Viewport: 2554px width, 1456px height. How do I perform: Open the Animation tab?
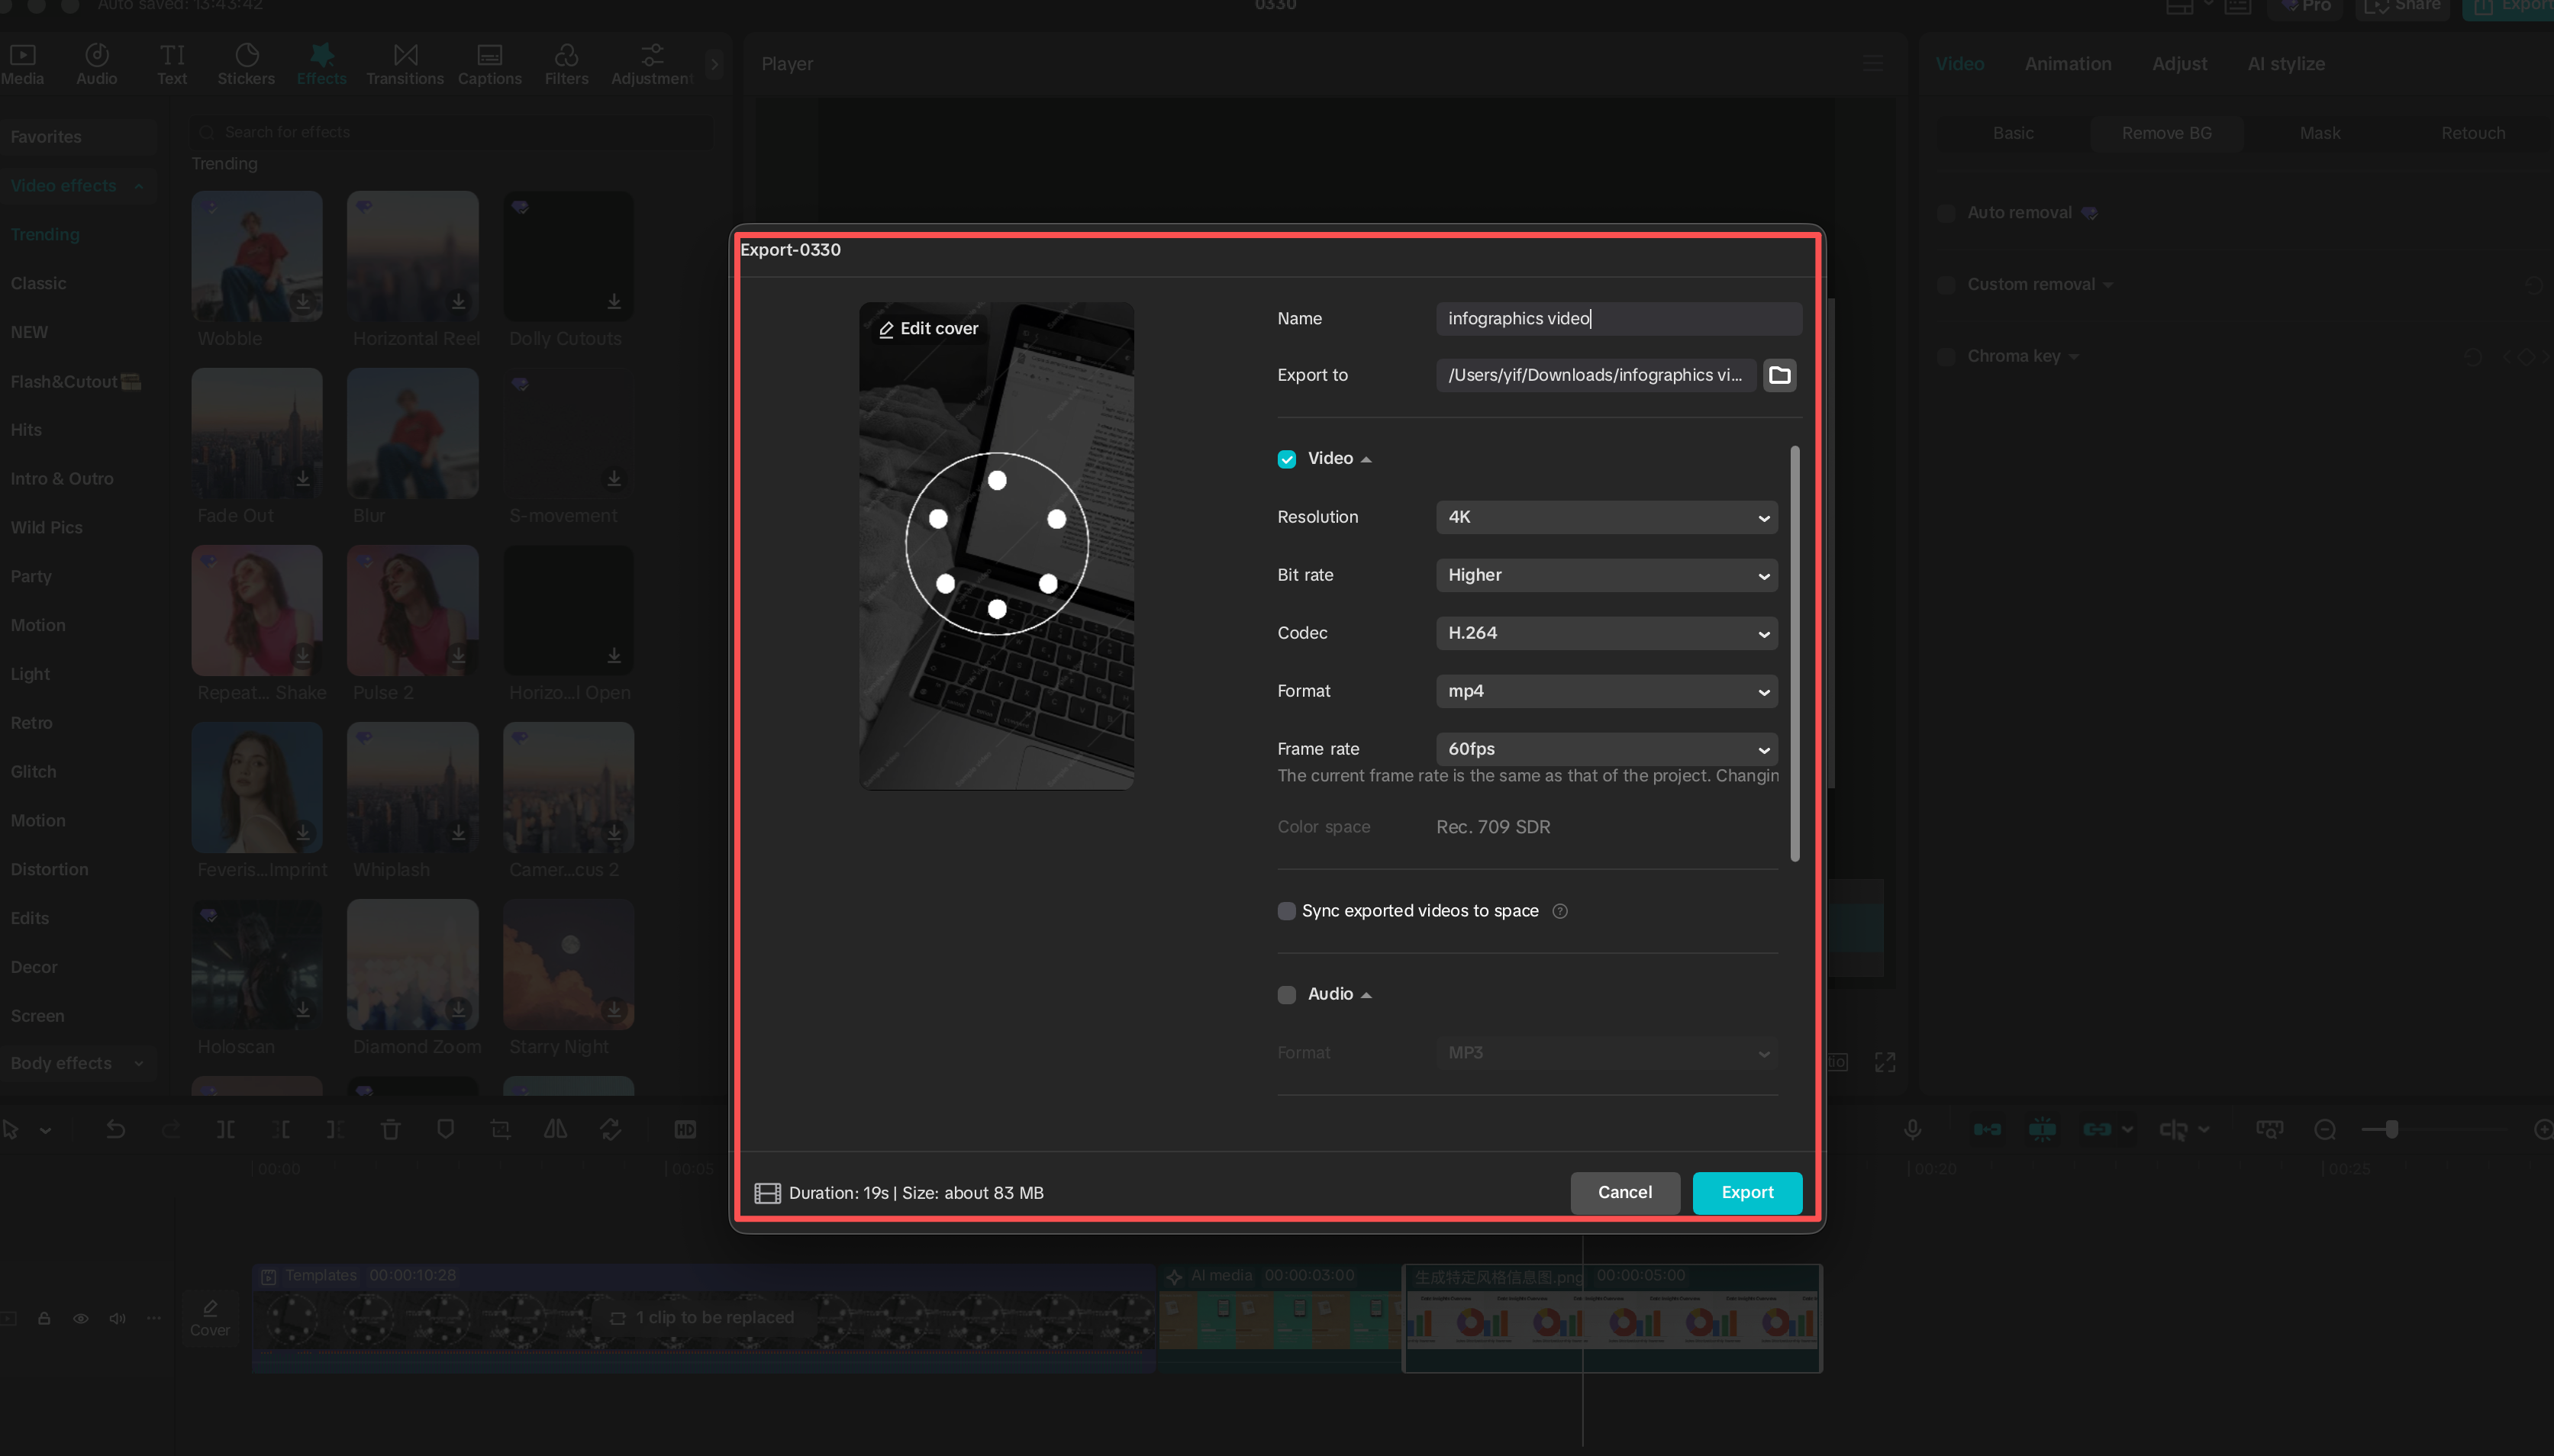click(x=2068, y=63)
